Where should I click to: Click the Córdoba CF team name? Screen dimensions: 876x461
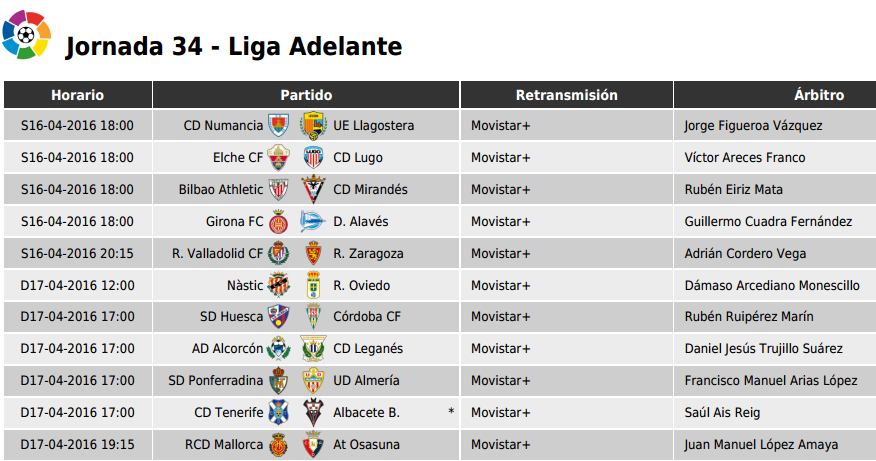pyautogui.click(x=367, y=317)
